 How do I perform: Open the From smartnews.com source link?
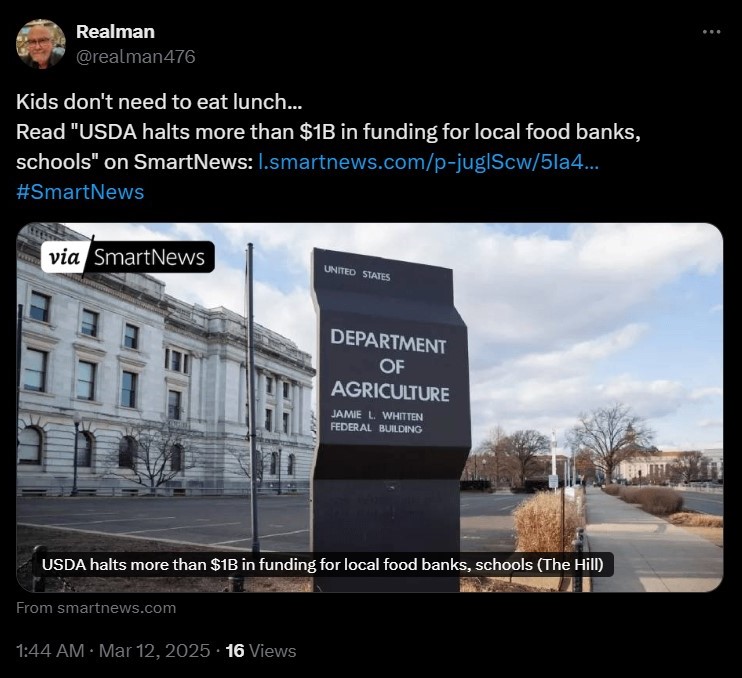pyautogui.click(x=96, y=608)
